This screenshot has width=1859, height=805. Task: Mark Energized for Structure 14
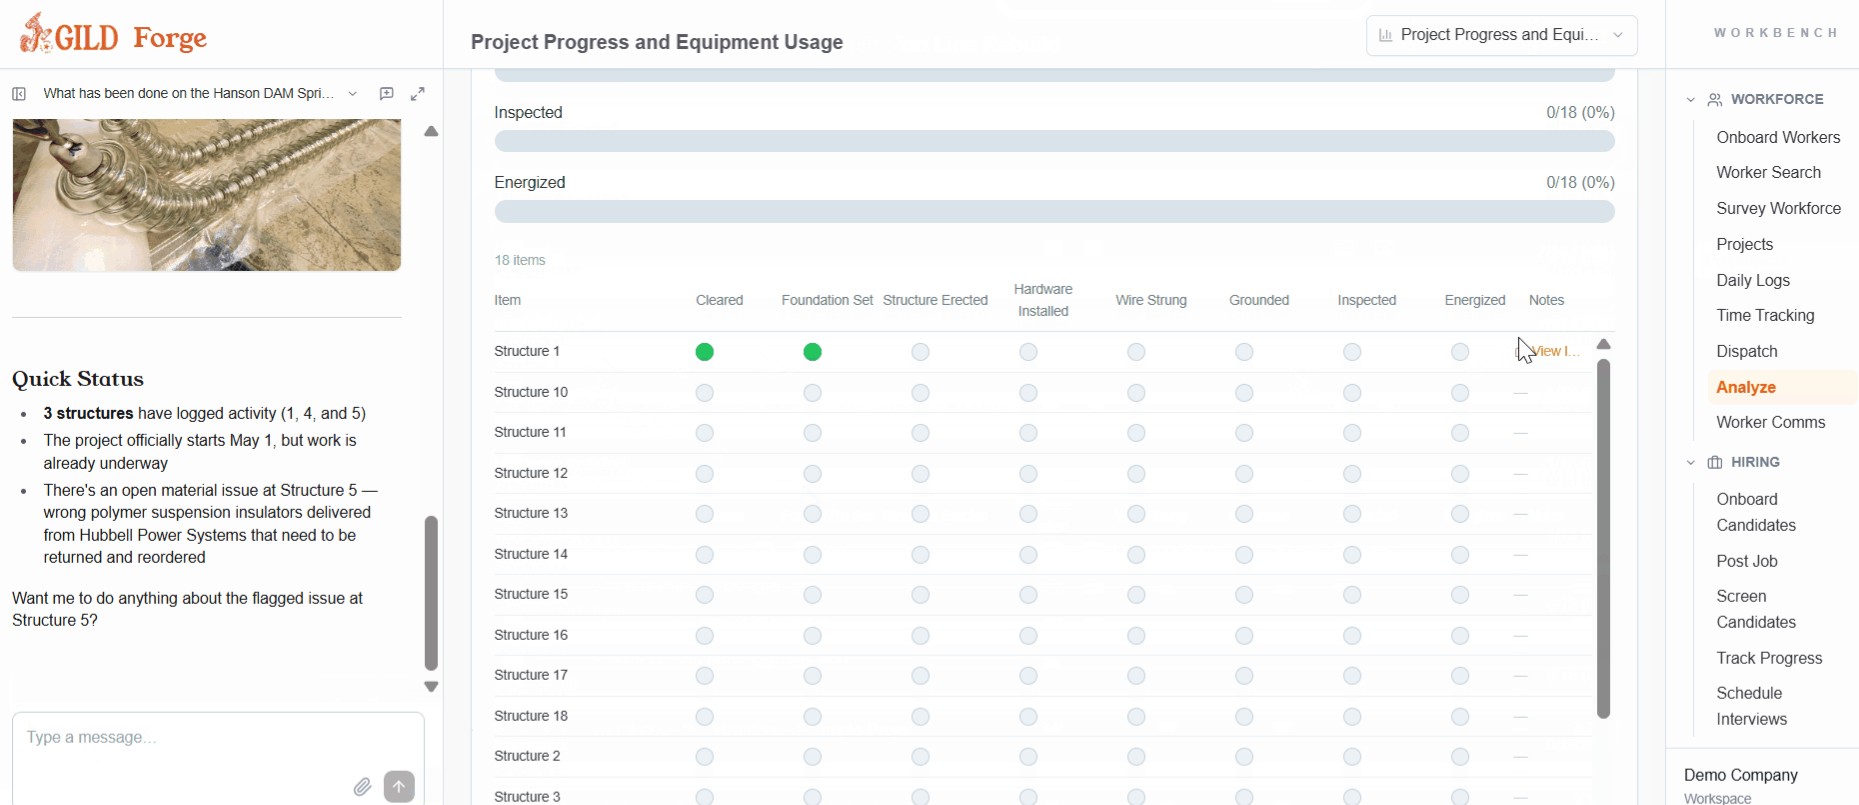tap(1460, 555)
